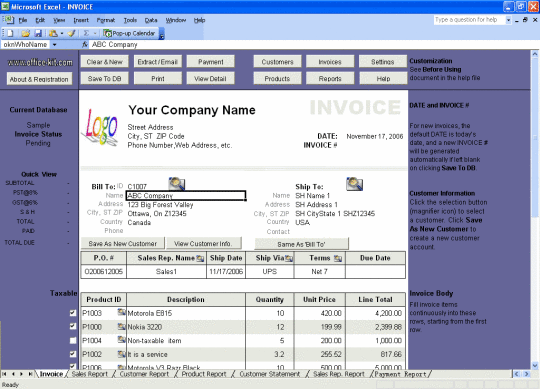Open the Tools menu

click(130, 20)
